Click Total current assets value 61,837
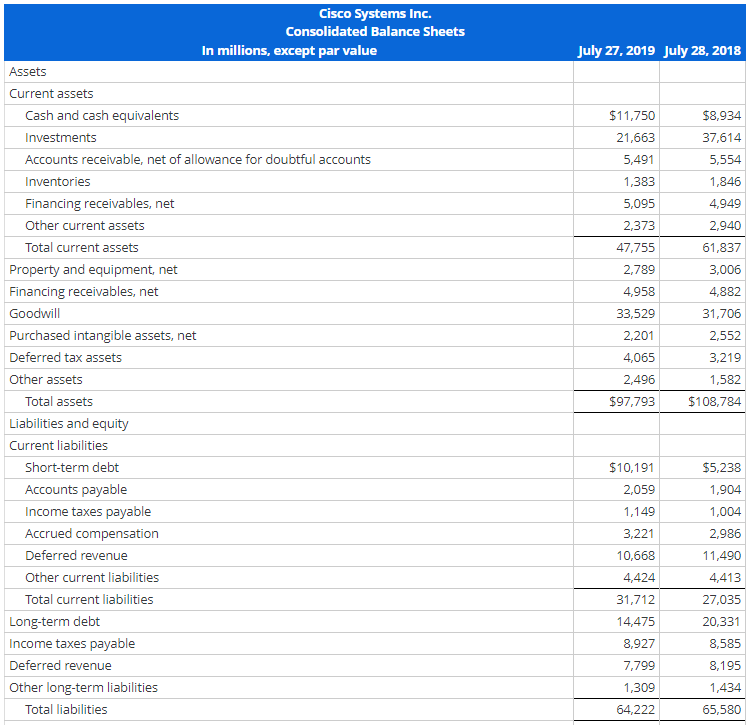749x725 pixels. (x=721, y=247)
